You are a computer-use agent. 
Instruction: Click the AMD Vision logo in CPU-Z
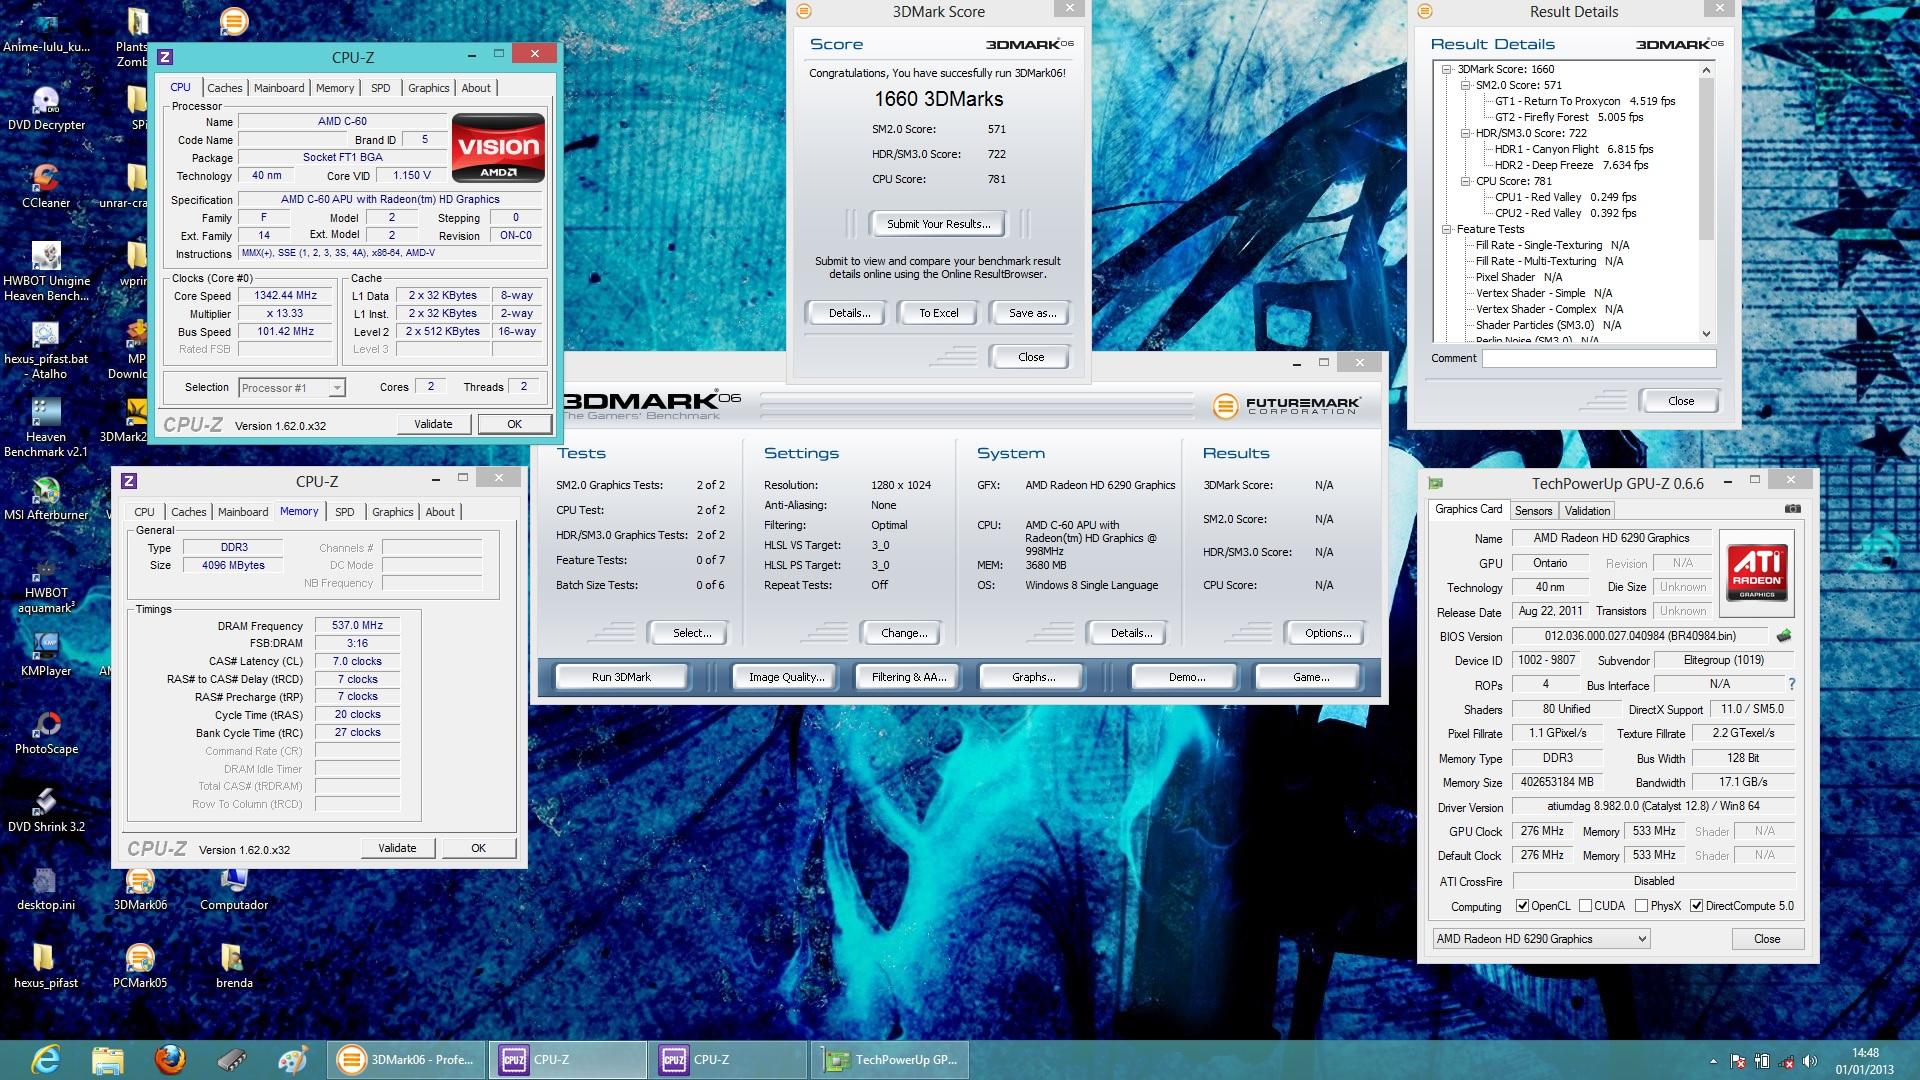(x=498, y=149)
